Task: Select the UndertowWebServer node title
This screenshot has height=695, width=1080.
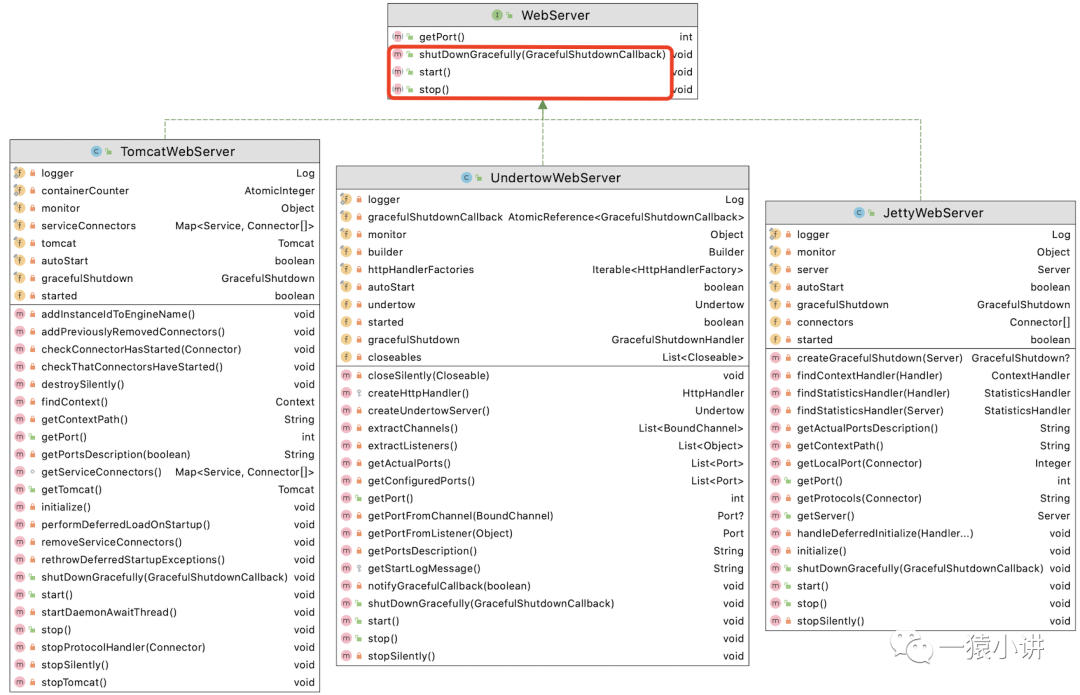Action: pos(555,178)
